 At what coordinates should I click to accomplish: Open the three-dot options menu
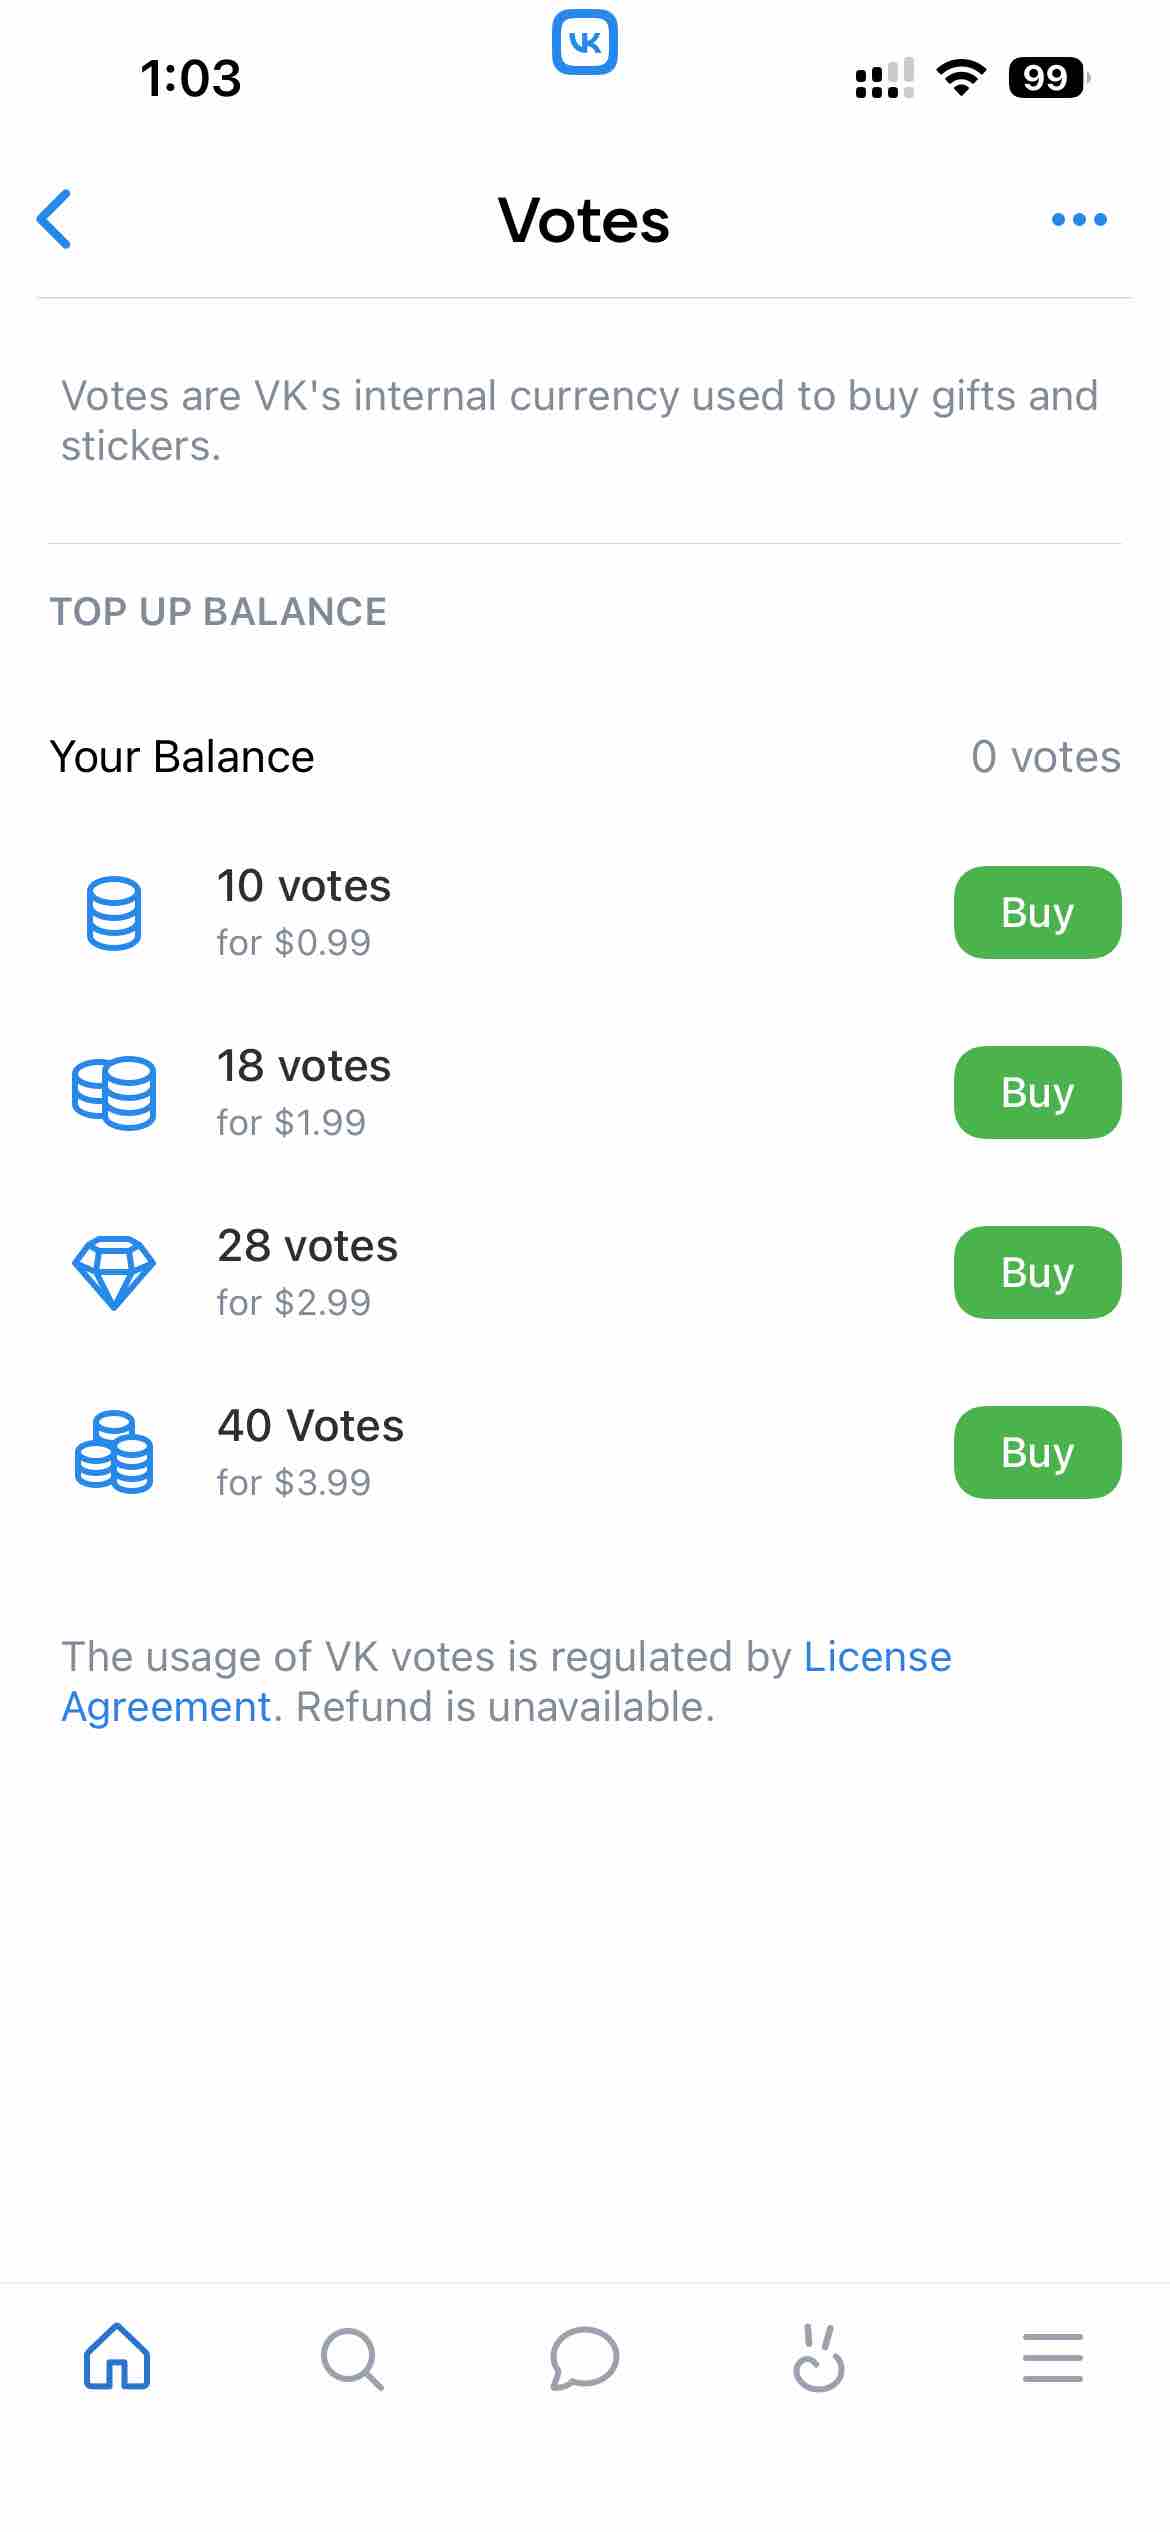[x=1079, y=220]
